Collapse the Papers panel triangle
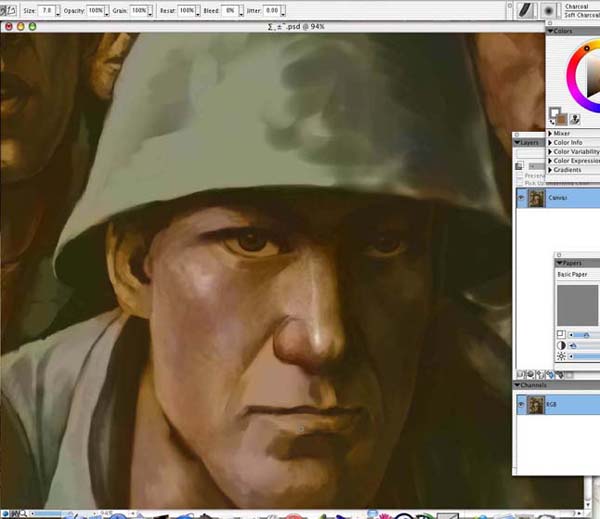 [559, 263]
